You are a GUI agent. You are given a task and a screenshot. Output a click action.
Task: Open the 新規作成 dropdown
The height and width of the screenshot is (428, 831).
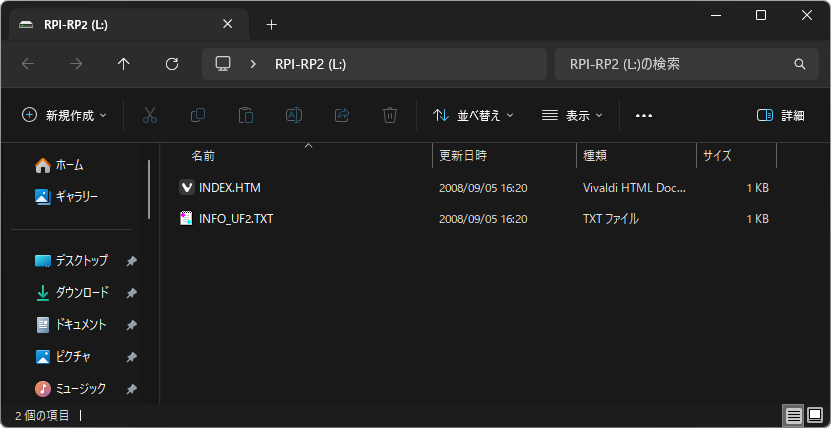[64, 115]
